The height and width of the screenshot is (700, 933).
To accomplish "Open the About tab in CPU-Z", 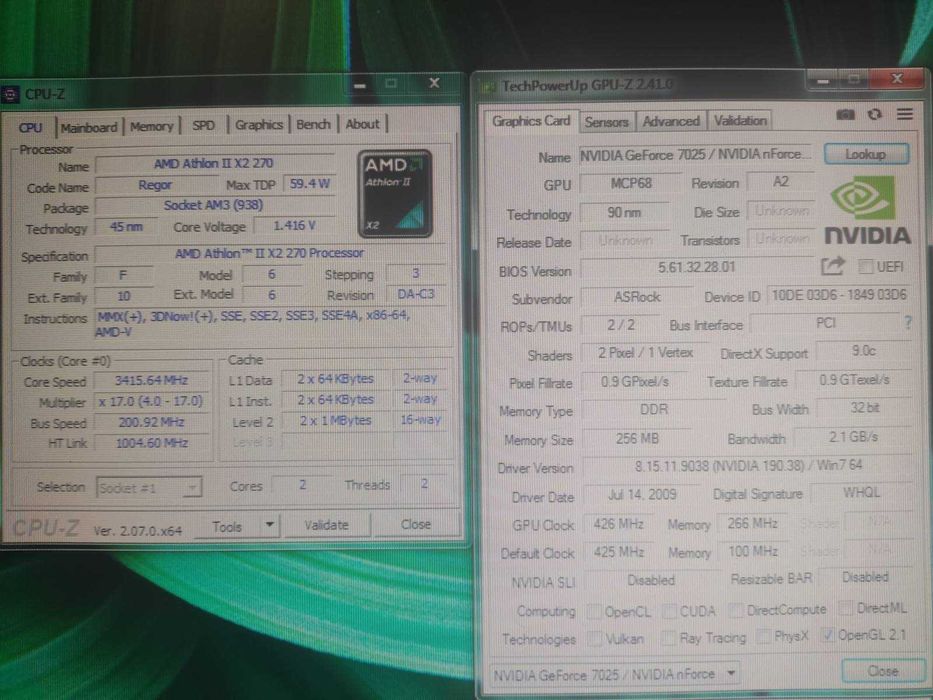I will (362, 124).
